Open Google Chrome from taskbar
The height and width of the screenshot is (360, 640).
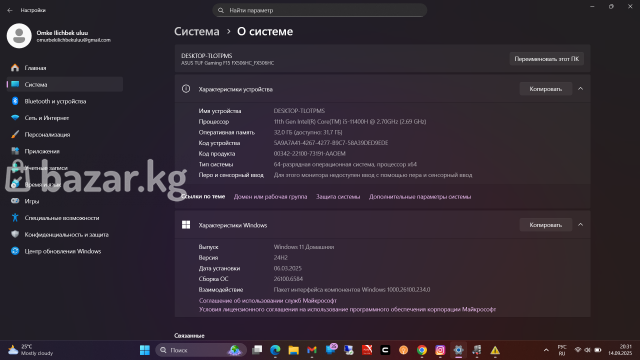coord(422,350)
